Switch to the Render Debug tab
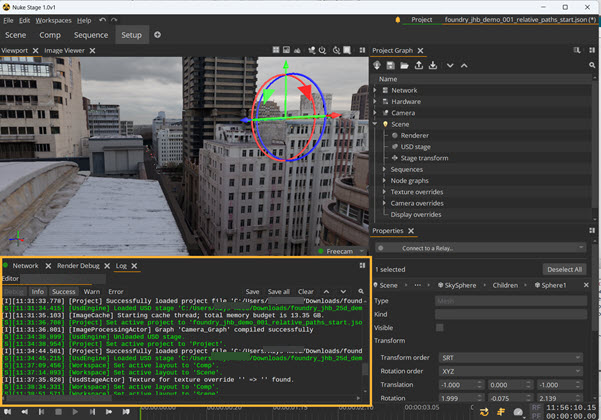Viewport: 601px width, 420px height. coord(78,266)
